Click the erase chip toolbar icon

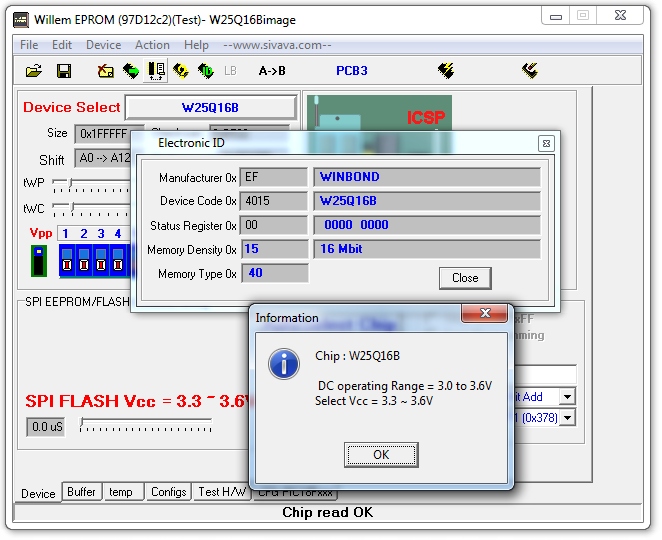[106, 71]
